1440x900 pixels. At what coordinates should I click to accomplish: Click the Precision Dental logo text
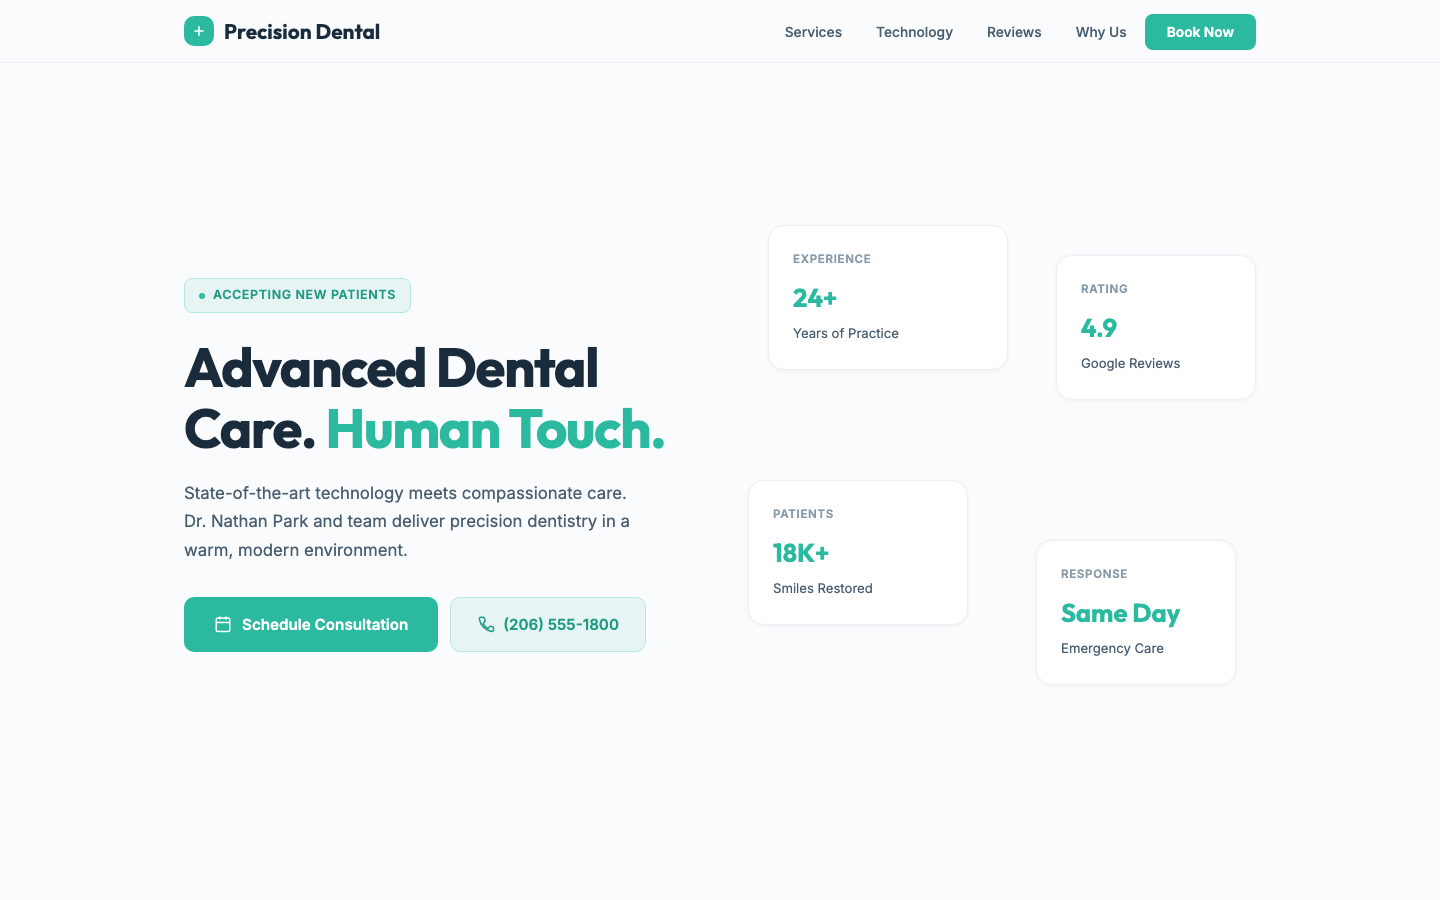tap(302, 31)
